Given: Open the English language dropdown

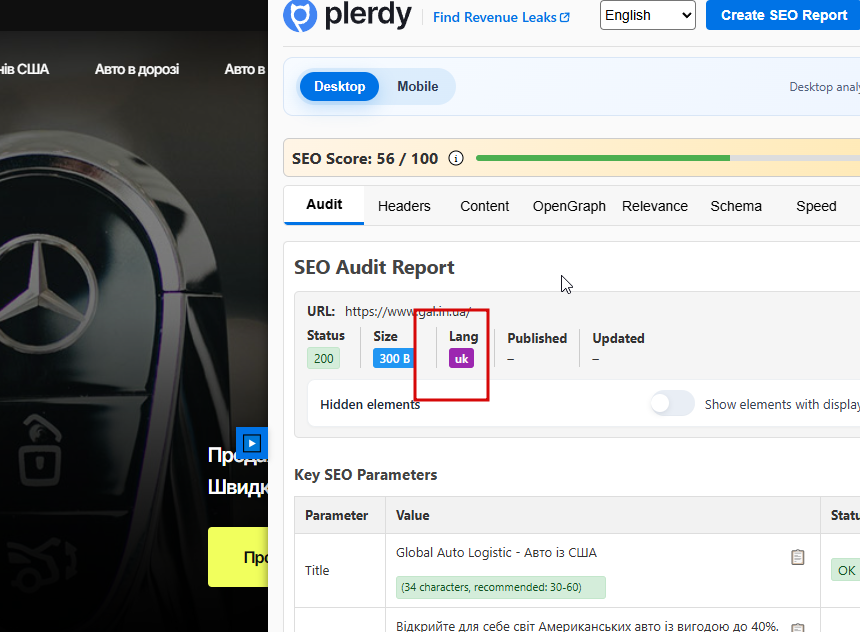Looking at the screenshot, I should (647, 15).
